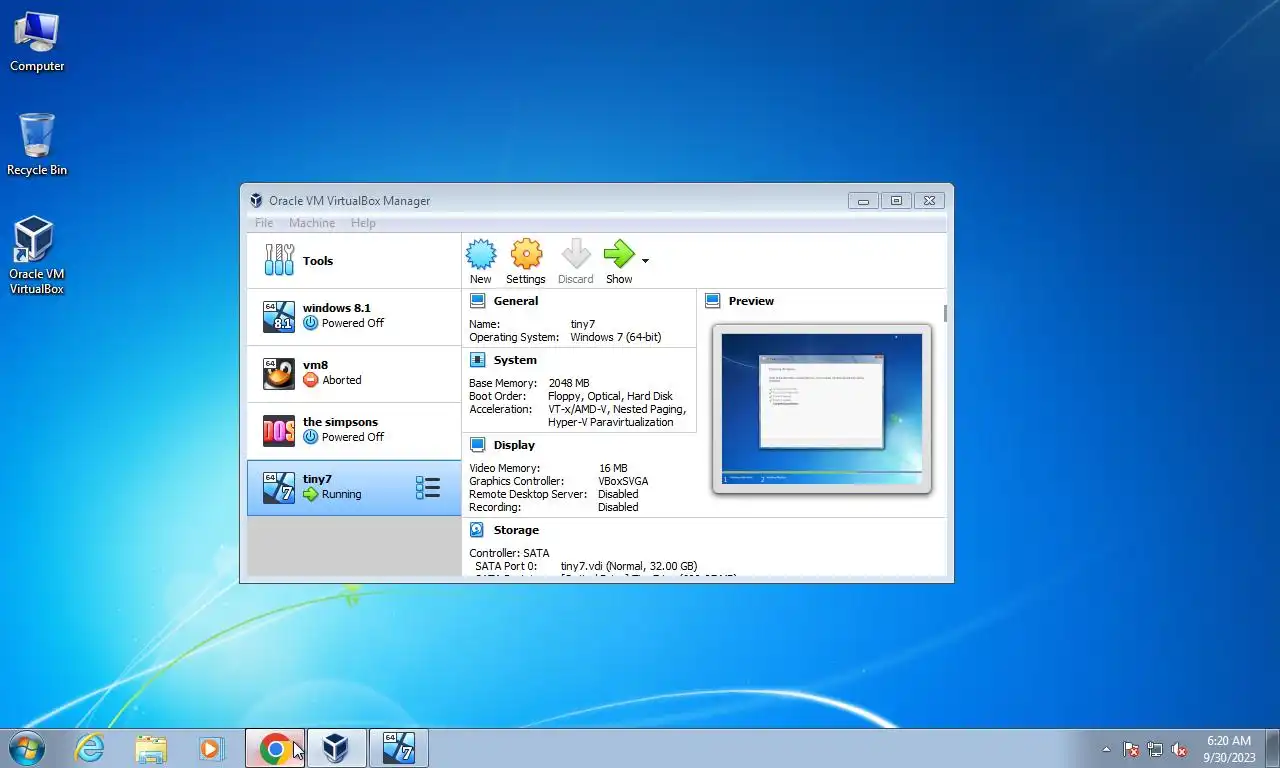The image size is (1280, 768).
Task: Click the General section header
Action: [516, 301]
